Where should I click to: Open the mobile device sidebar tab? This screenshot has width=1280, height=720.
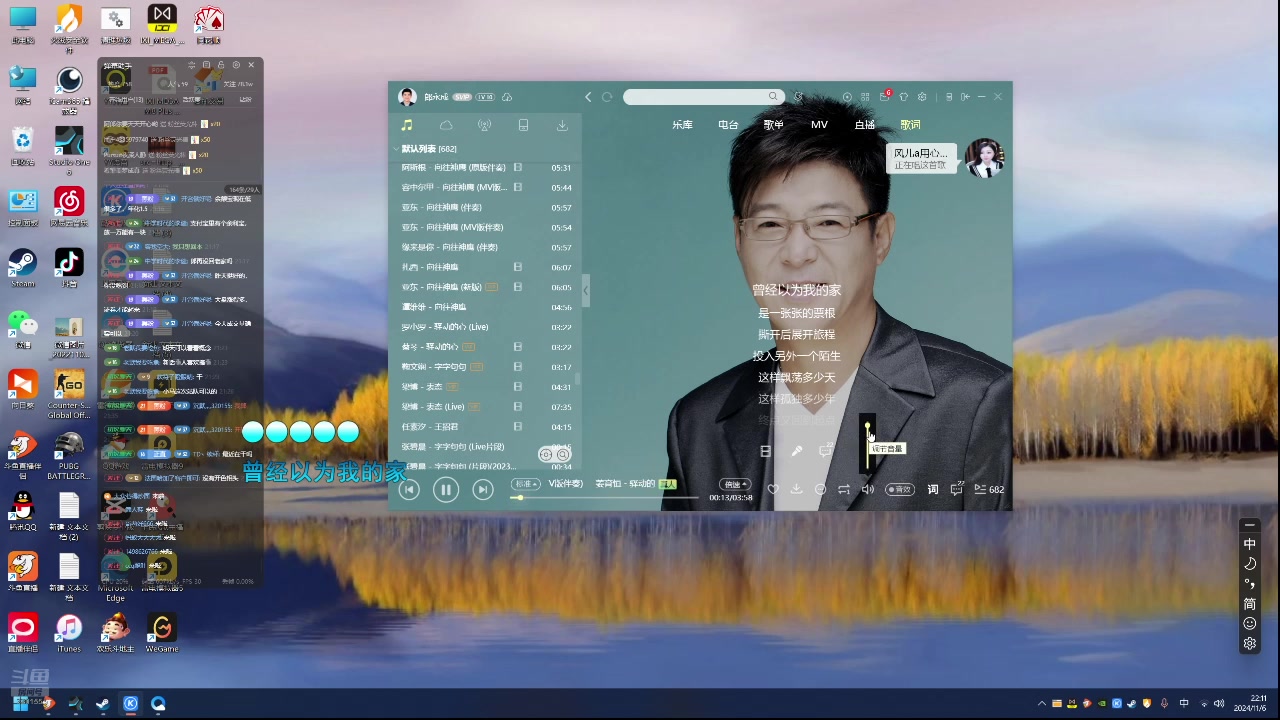pyautogui.click(x=523, y=125)
